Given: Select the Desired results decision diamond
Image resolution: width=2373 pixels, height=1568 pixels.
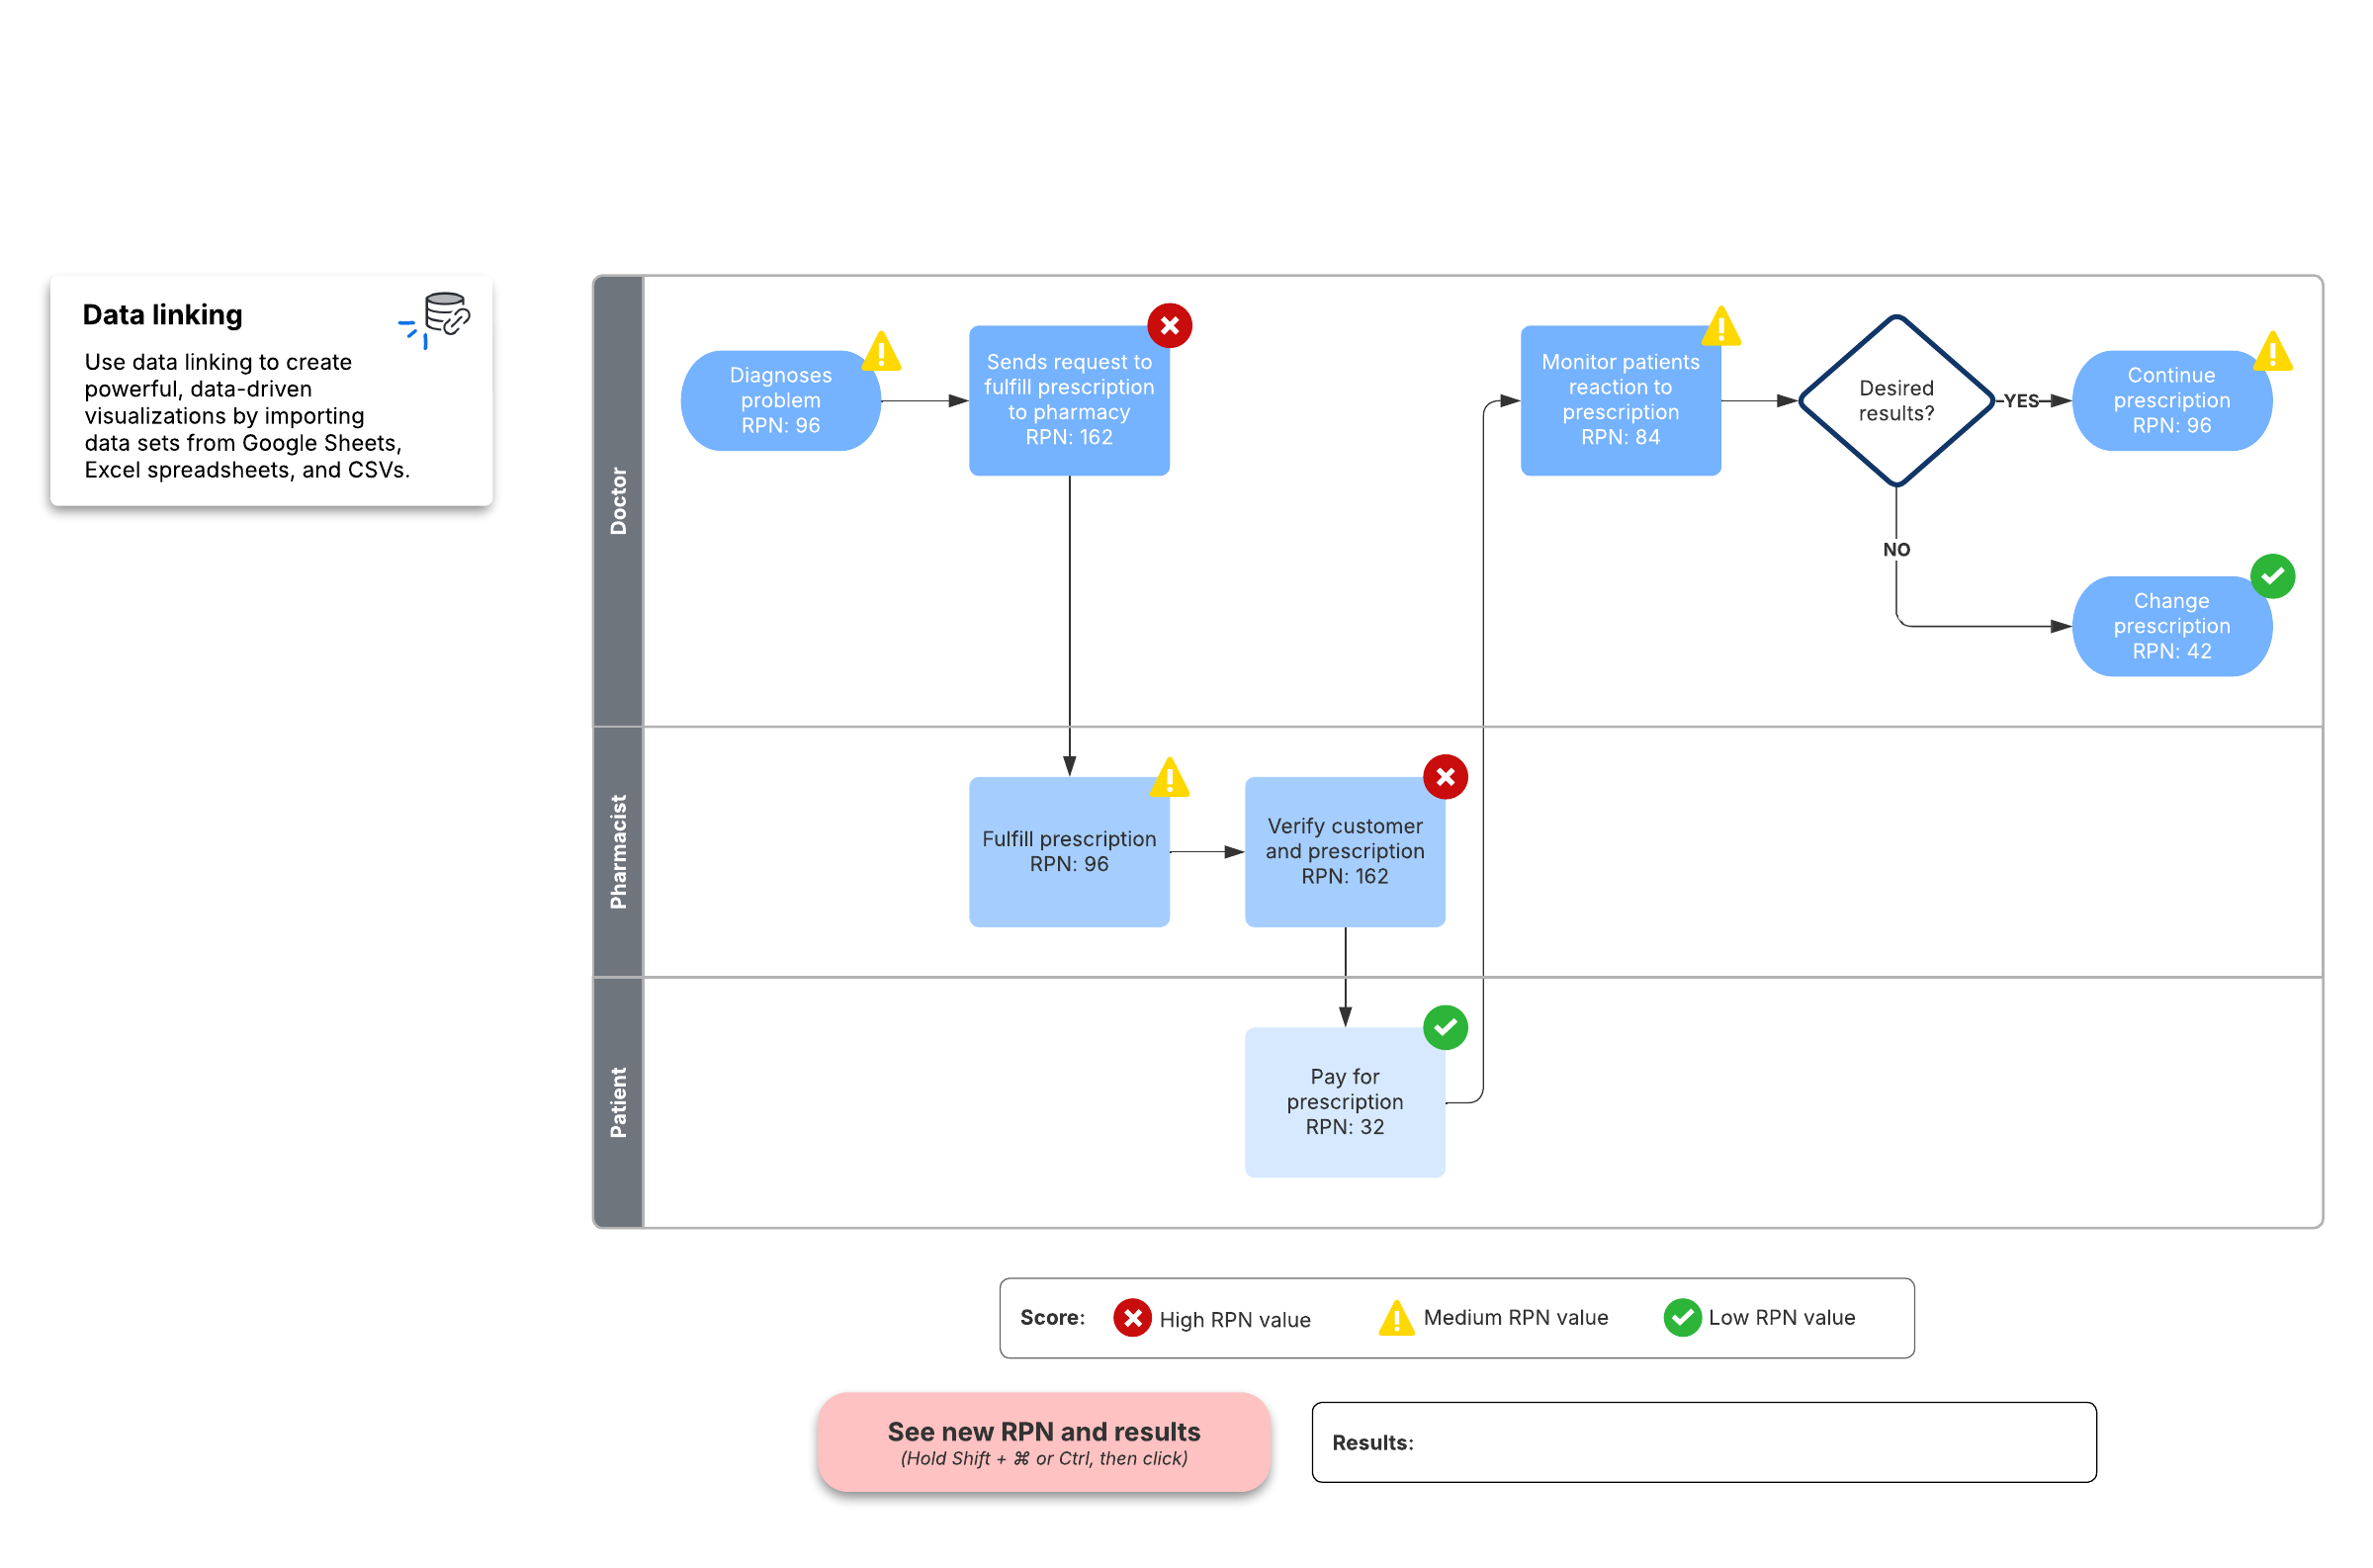Looking at the screenshot, I should click(x=1895, y=401).
